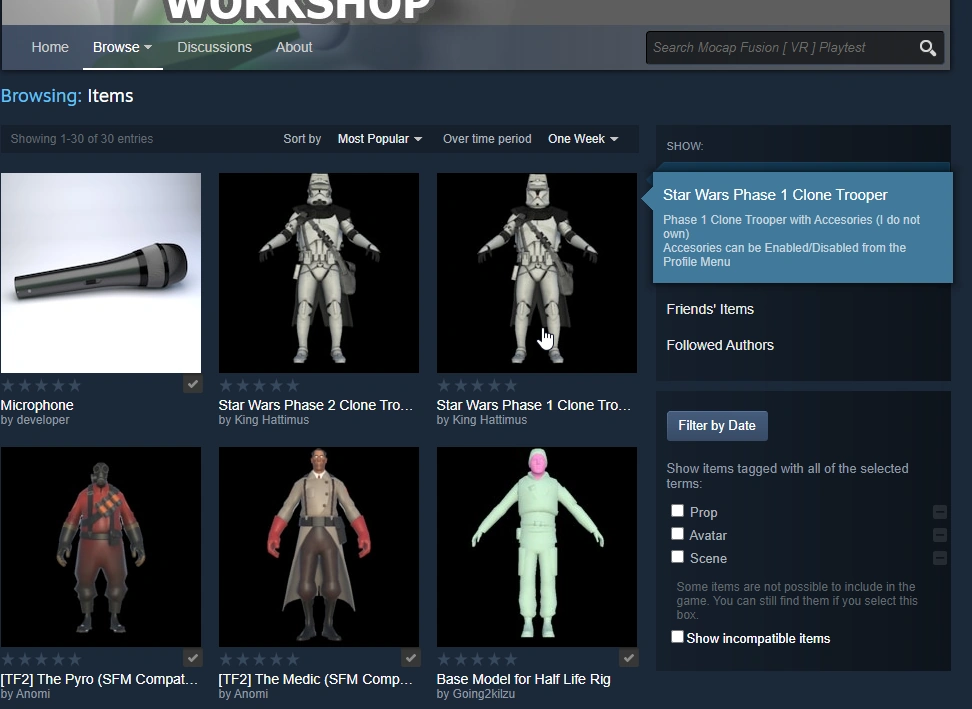Open Microphone item title link
This screenshot has width=972, height=709.
coord(37,405)
